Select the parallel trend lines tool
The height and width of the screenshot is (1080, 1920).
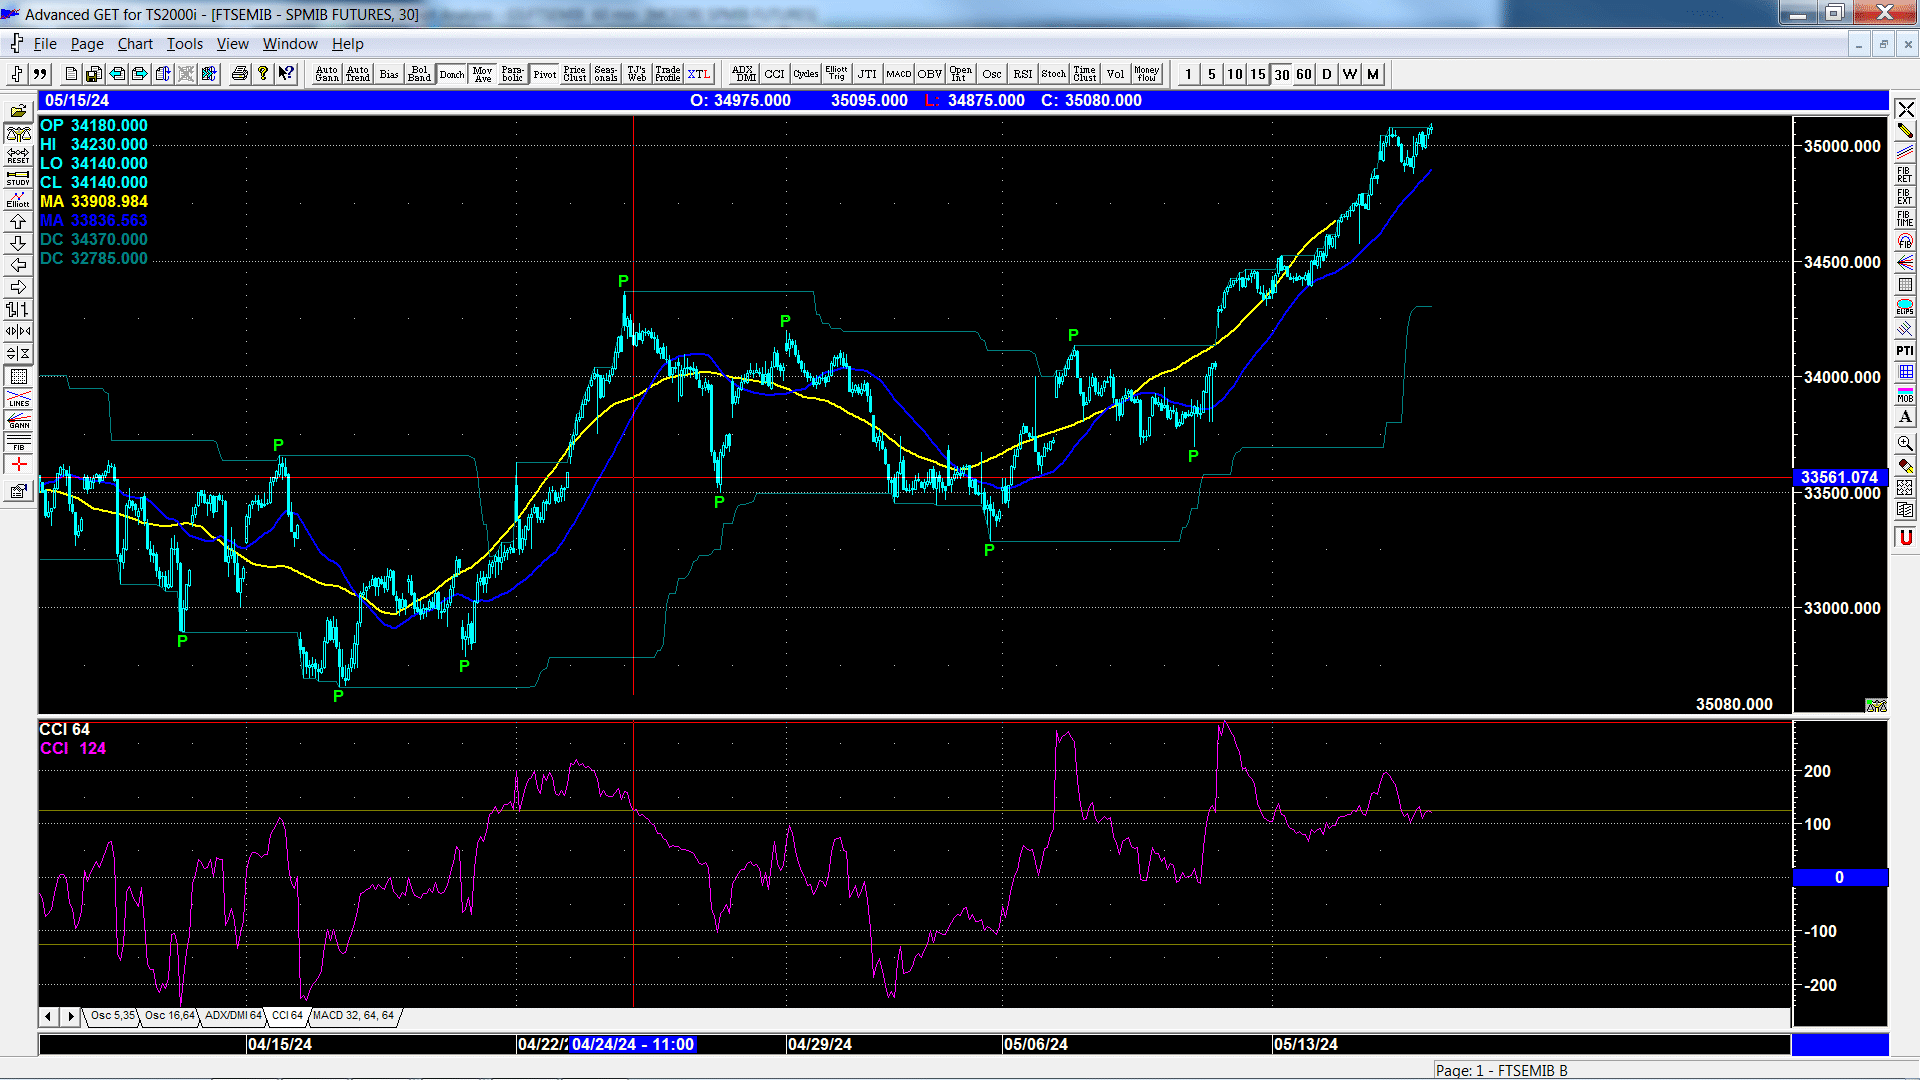[x=1905, y=153]
